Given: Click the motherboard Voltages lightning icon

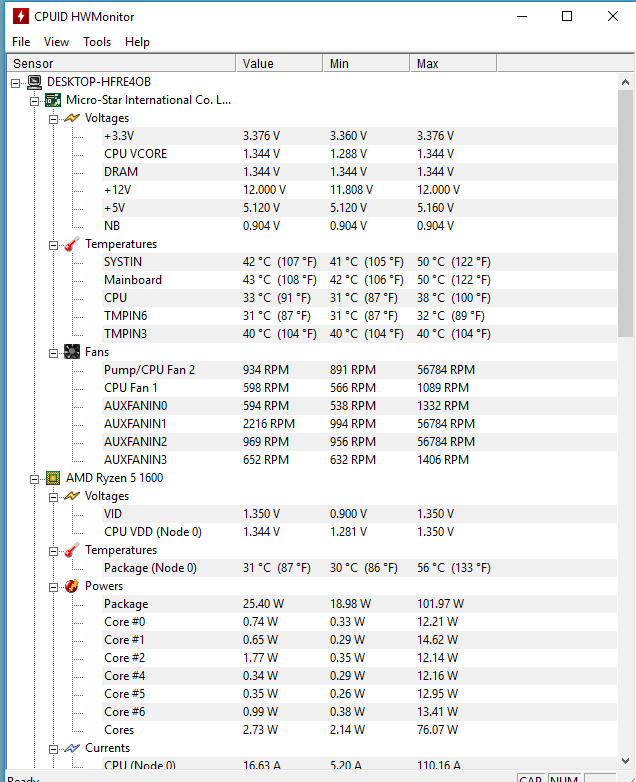Looking at the screenshot, I should click(72, 118).
